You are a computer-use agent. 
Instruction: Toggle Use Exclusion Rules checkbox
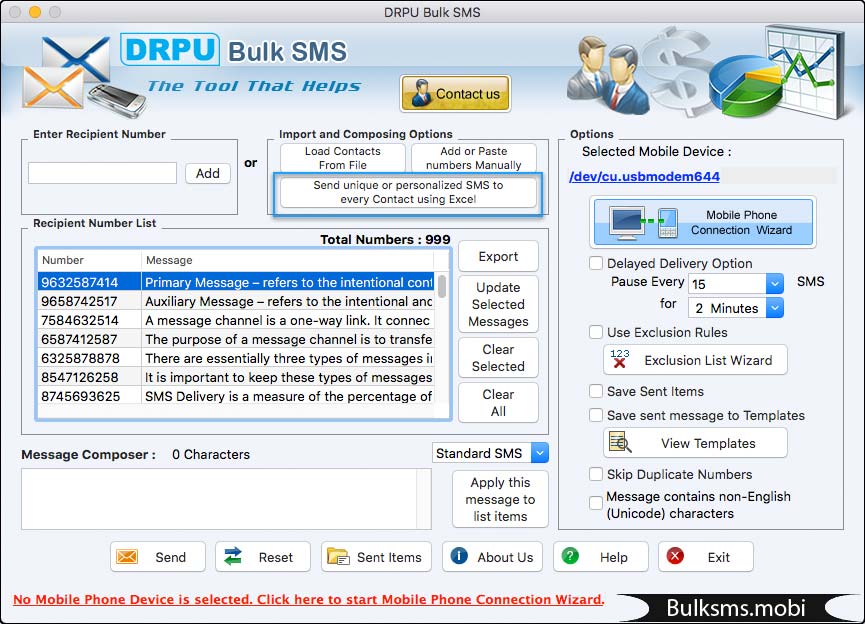(596, 332)
